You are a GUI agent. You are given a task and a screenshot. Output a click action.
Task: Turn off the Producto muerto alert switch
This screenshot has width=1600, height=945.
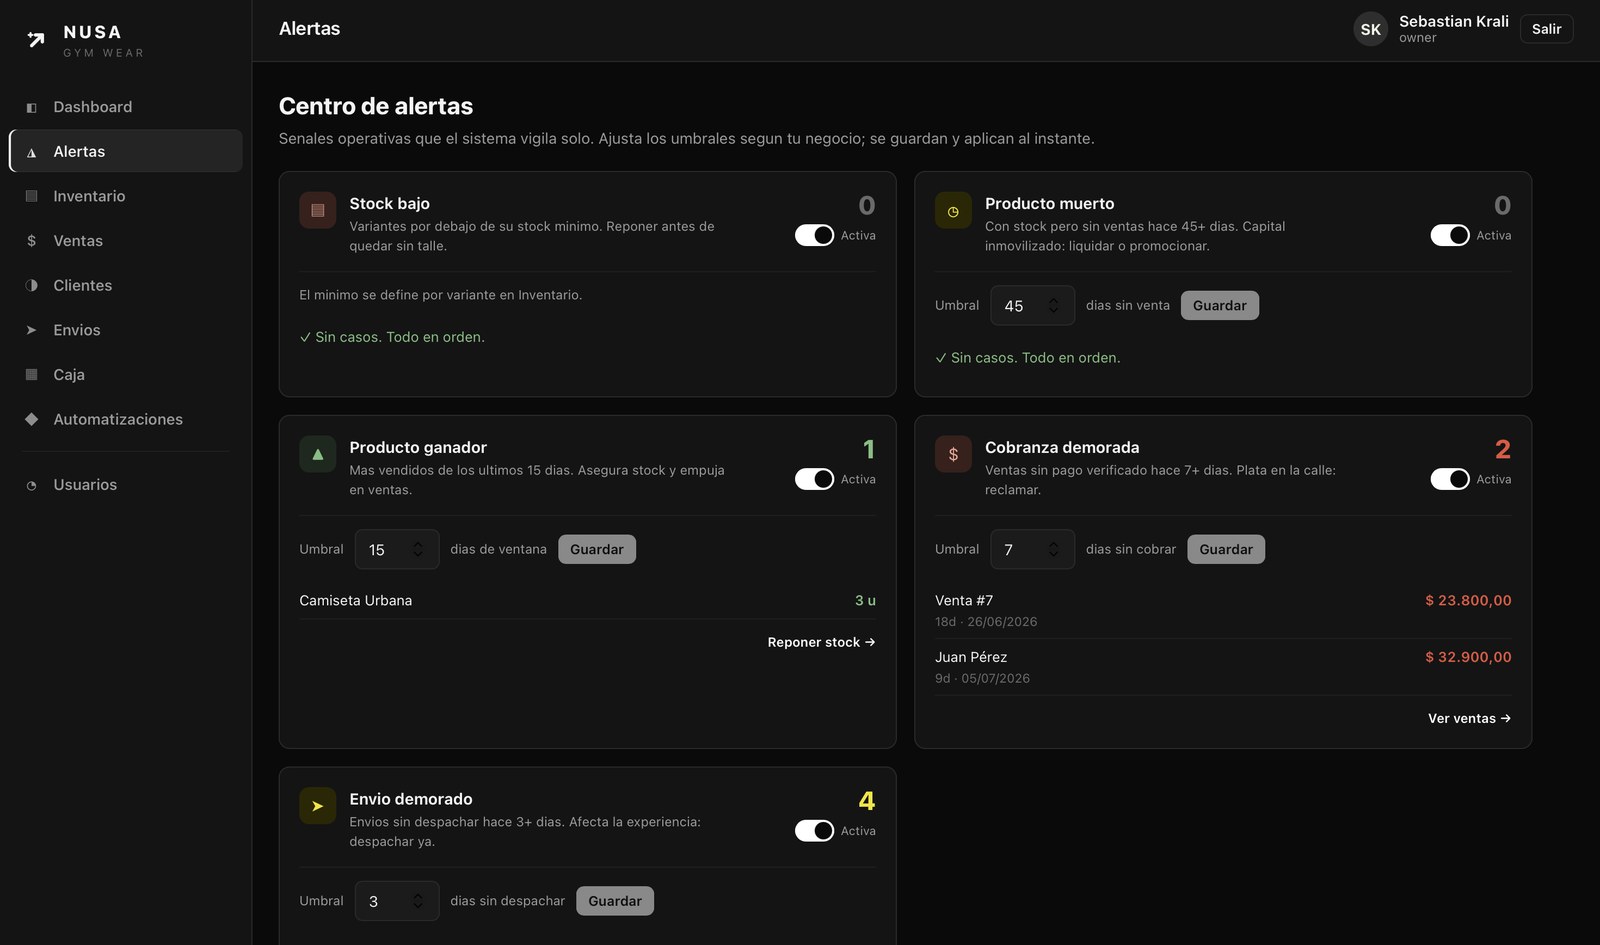pos(1450,235)
